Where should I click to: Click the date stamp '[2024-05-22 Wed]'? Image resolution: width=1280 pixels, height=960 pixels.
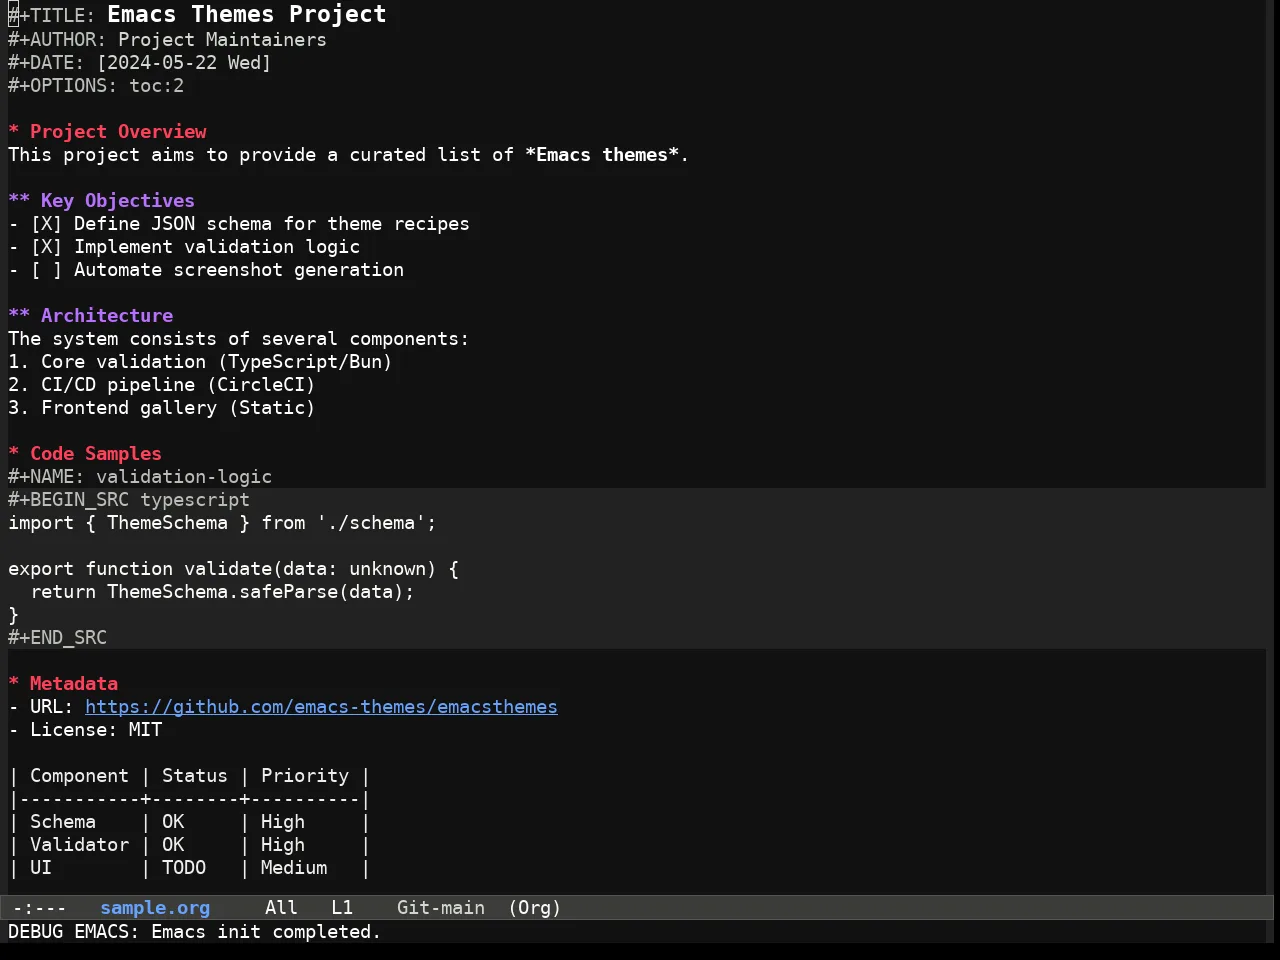(x=184, y=63)
